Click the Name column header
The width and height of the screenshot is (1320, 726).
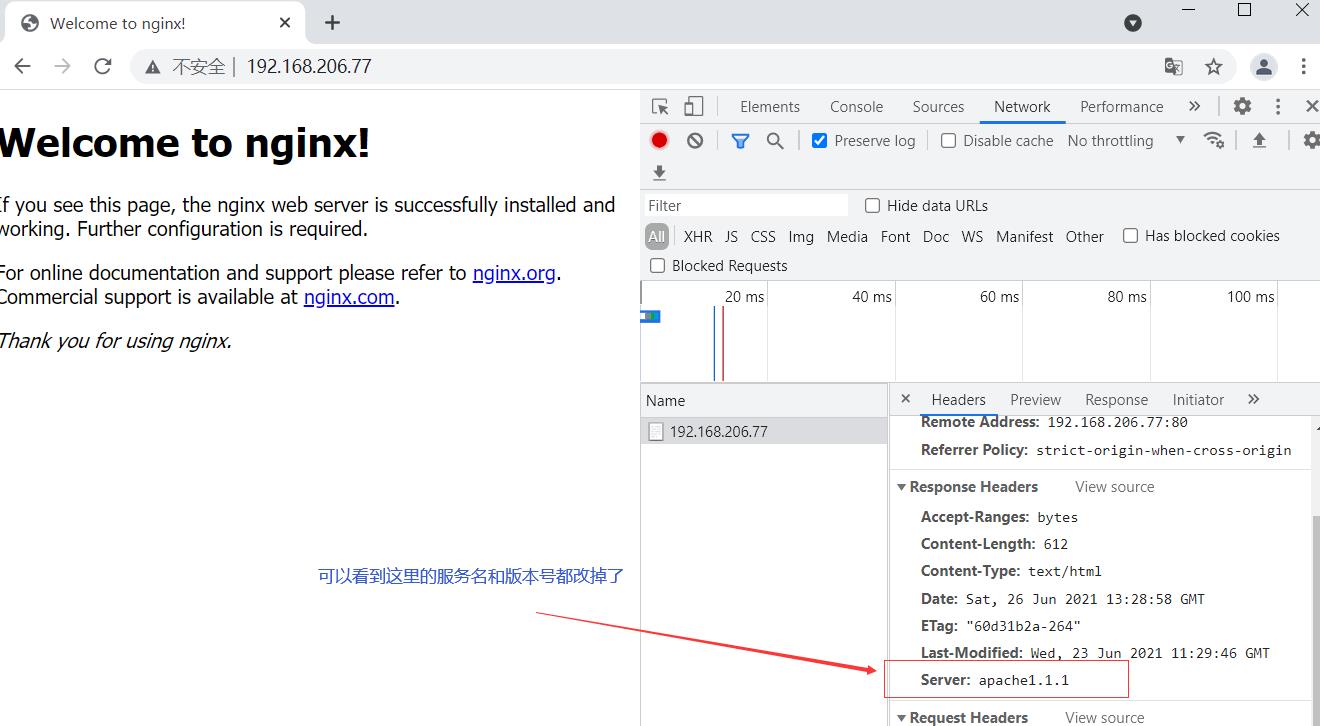click(x=764, y=400)
